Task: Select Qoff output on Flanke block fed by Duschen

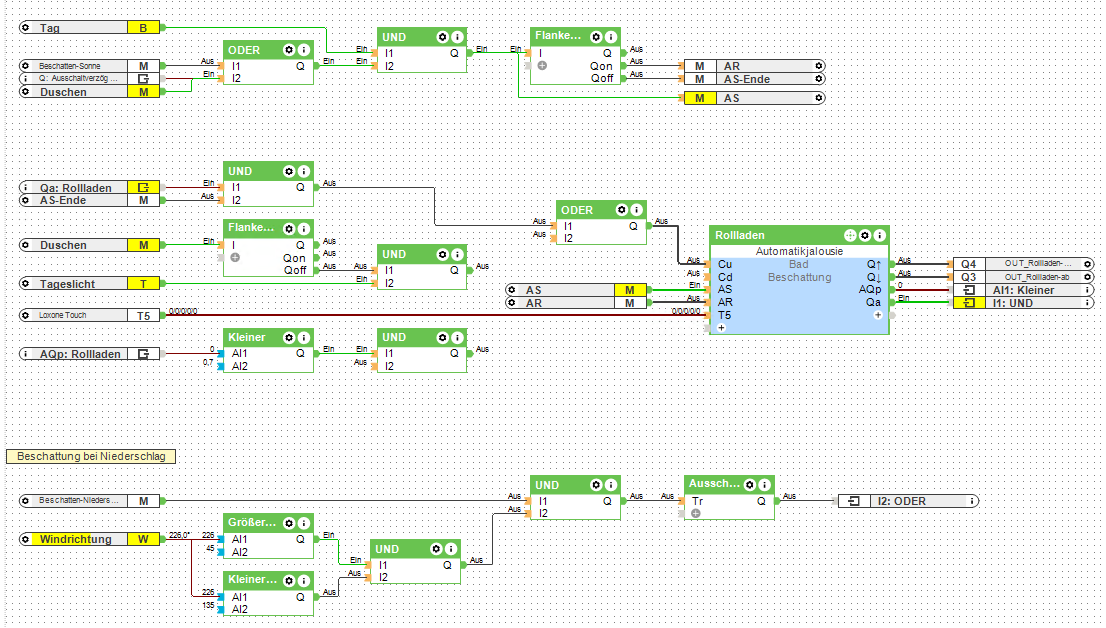Action: 296,270
